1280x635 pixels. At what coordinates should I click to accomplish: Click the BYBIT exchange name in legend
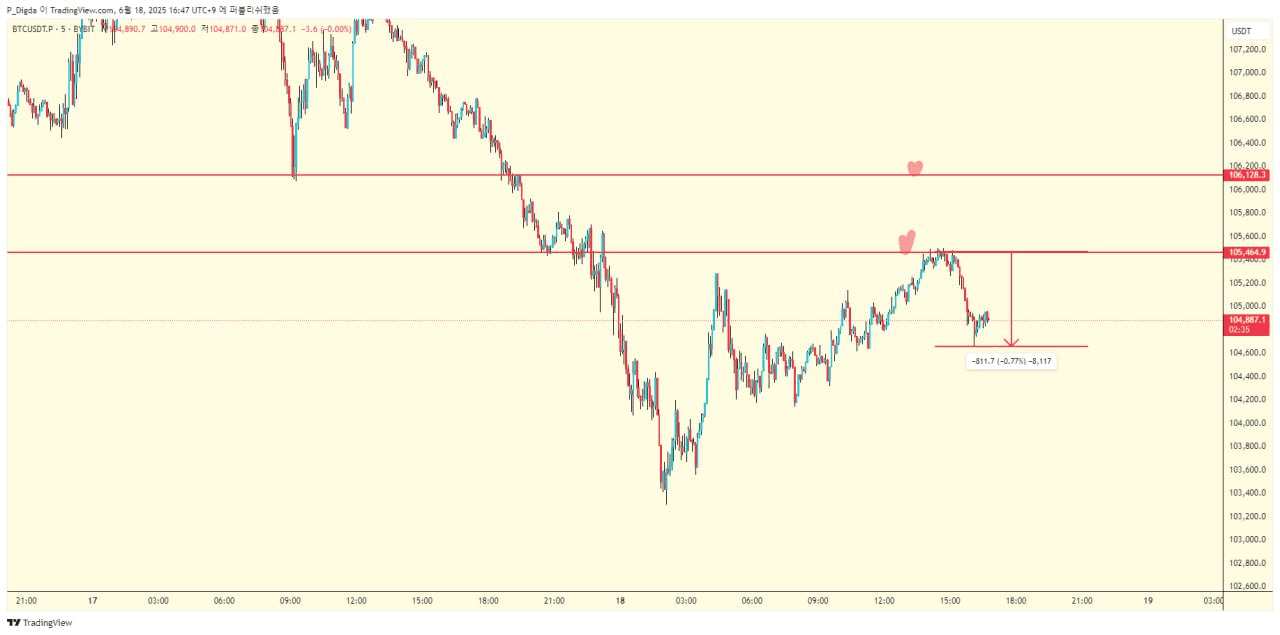point(84,29)
